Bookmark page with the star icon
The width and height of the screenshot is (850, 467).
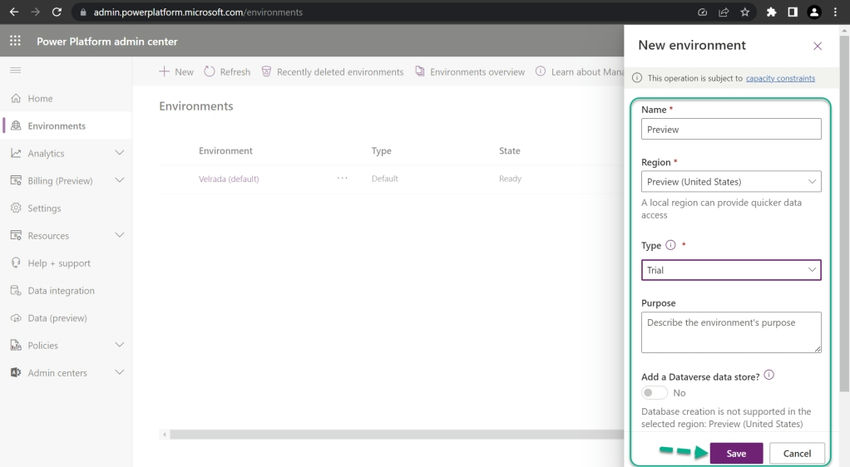point(745,12)
